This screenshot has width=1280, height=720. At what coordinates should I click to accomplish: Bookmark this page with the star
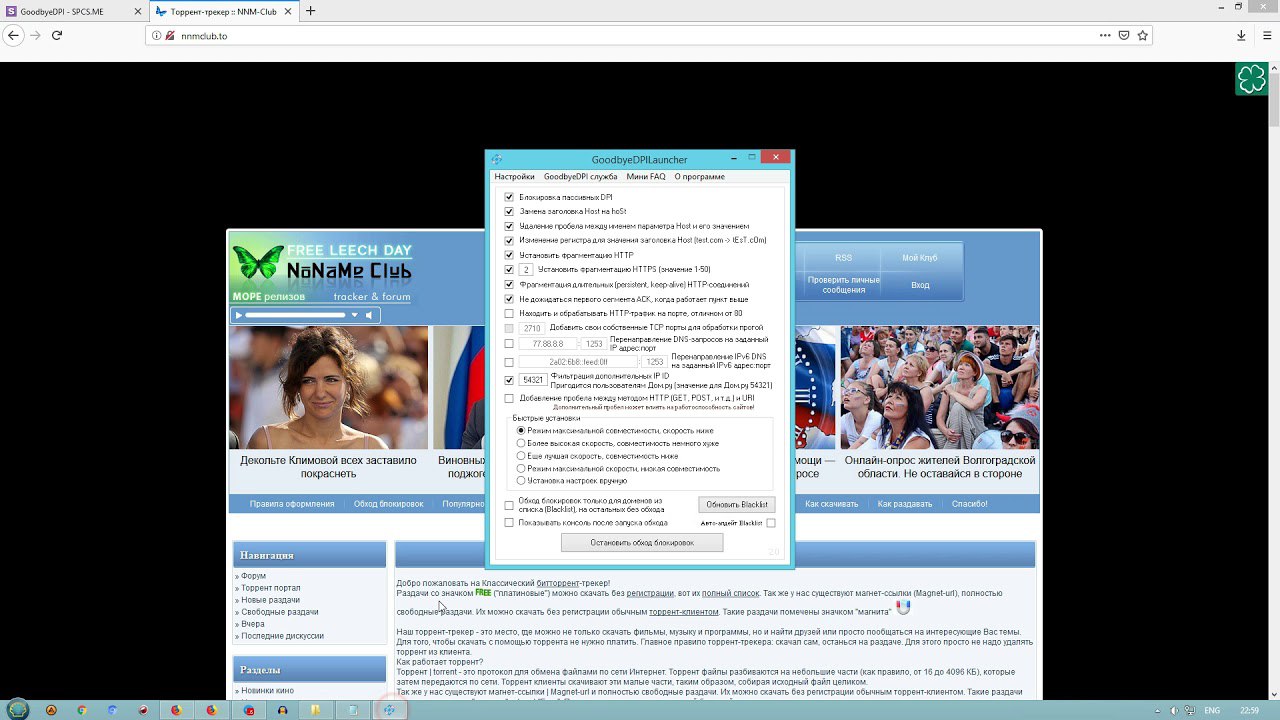pos(1143,35)
